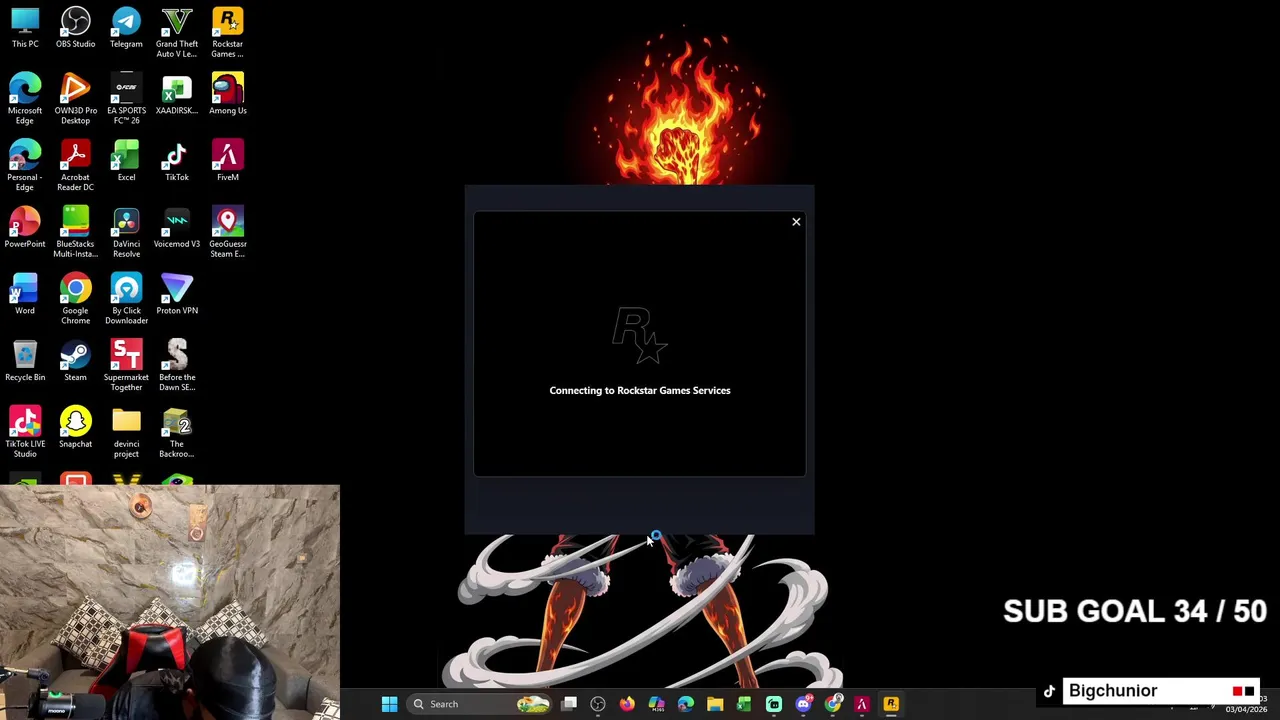This screenshot has height=720, width=1280.
Task: Select the Supermarket Together game icon
Action: point(126,366)
